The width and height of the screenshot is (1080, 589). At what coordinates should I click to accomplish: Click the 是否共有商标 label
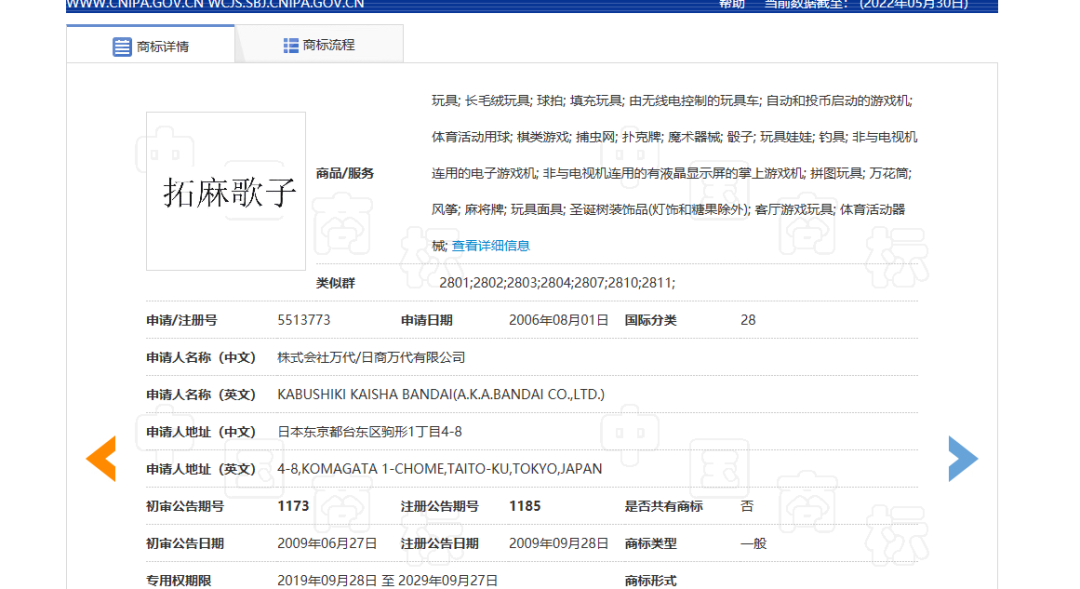pyautogui.click(x=664, y=506)
